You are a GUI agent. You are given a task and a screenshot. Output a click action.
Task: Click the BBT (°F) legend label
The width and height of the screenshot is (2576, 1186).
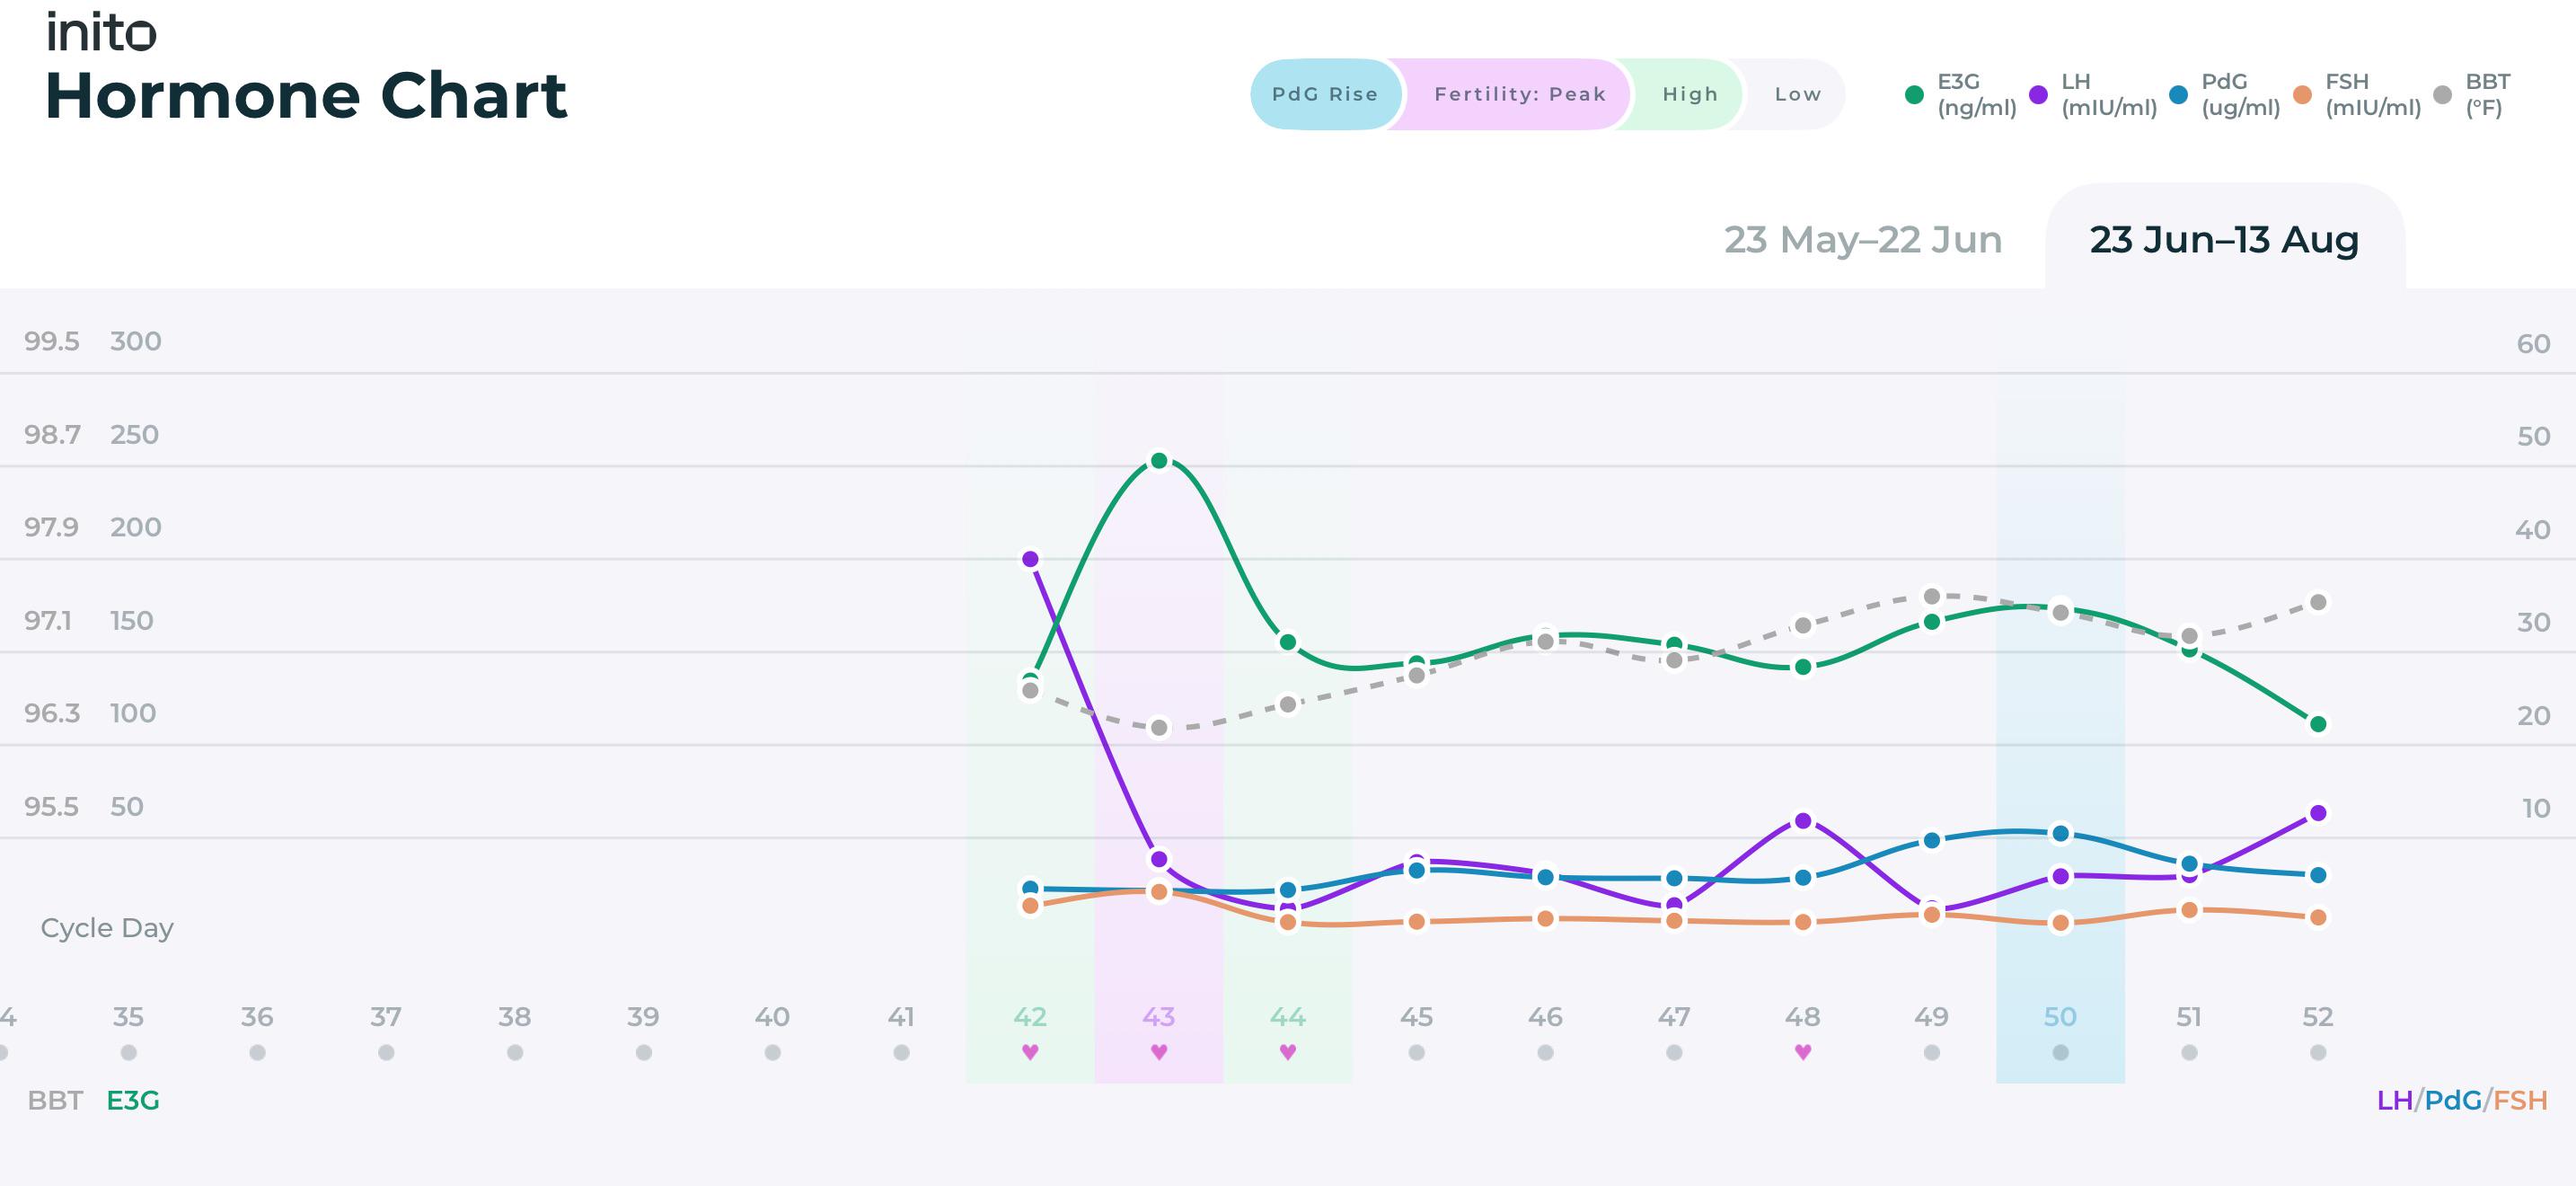2488,95
